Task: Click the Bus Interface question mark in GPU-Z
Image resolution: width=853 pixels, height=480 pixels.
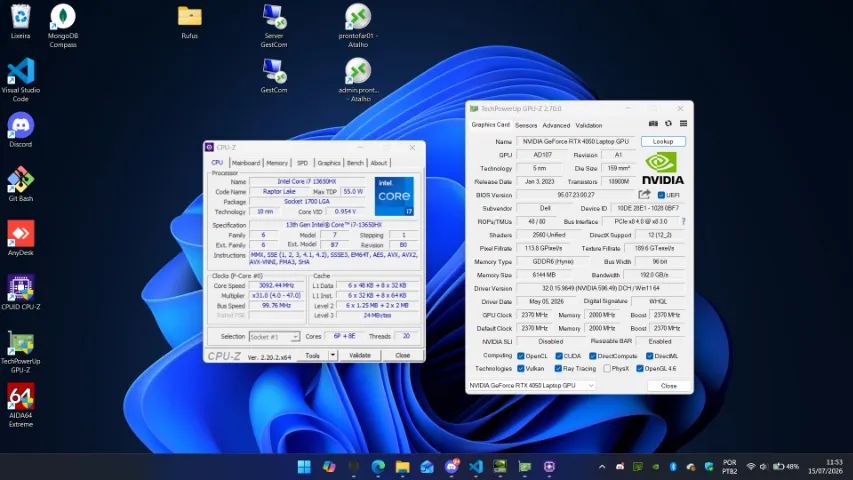Action: coord(683,221)
